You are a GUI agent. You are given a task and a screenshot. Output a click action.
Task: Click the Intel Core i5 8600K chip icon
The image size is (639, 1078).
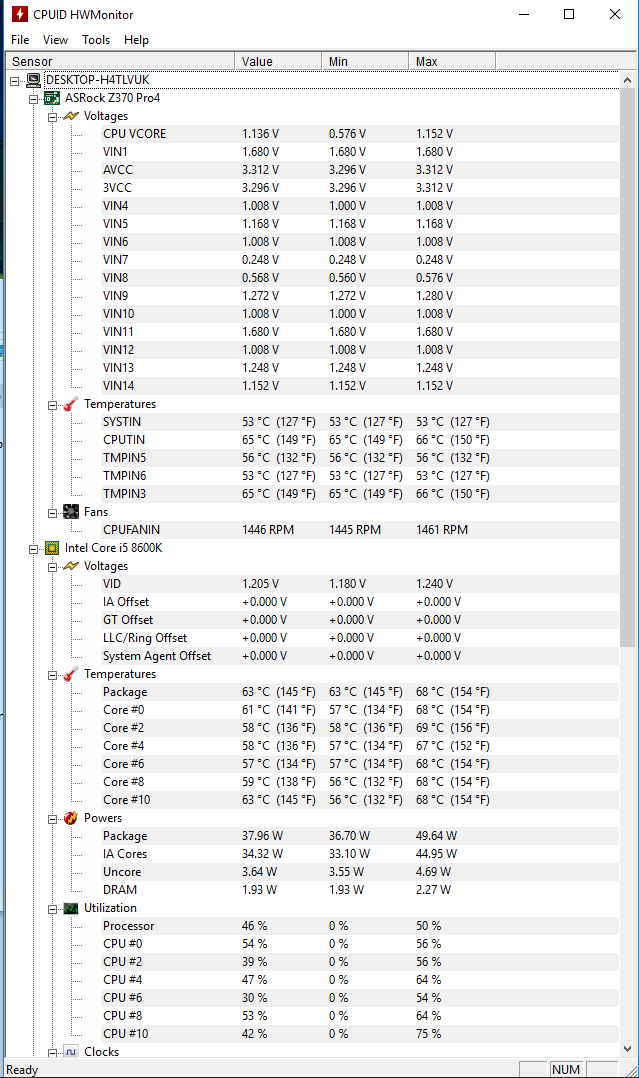tap(52, 548)
